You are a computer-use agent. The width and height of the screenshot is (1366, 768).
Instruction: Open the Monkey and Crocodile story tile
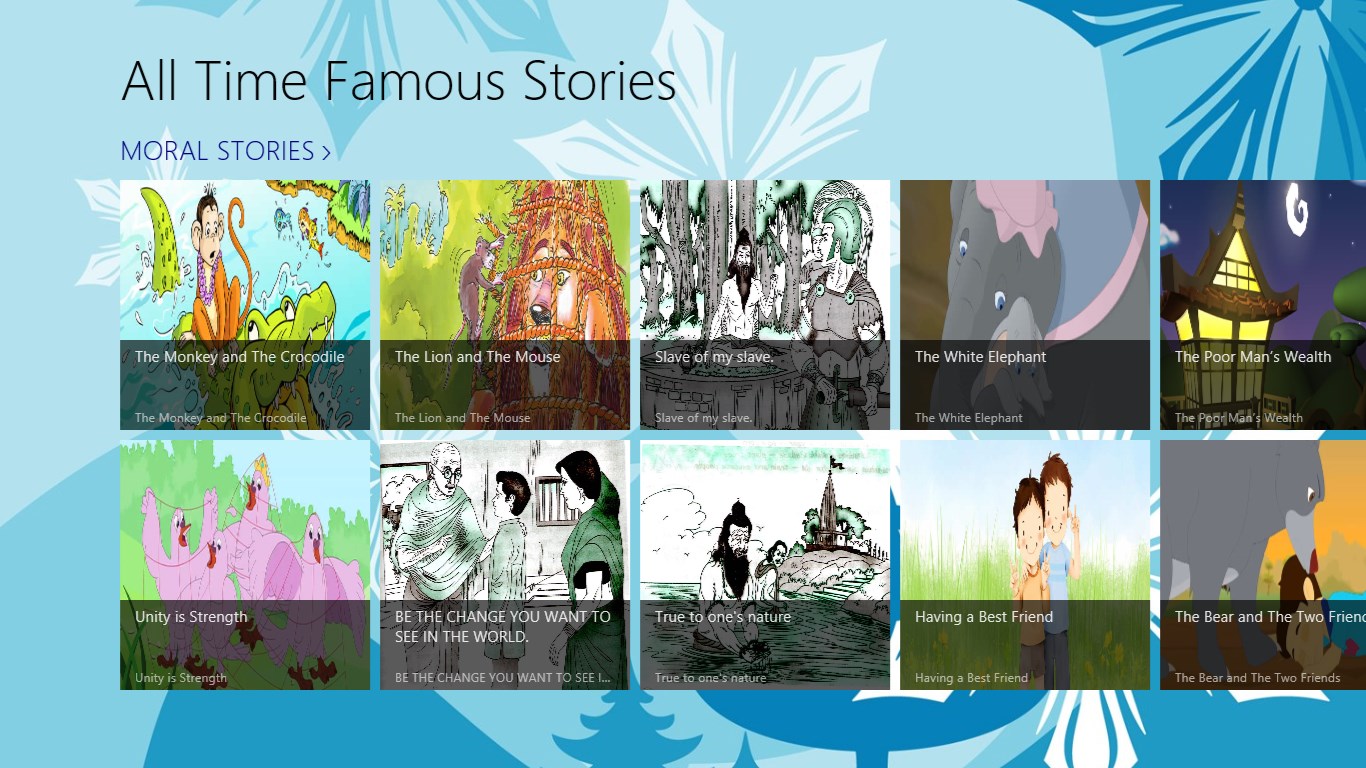point(245,305)
